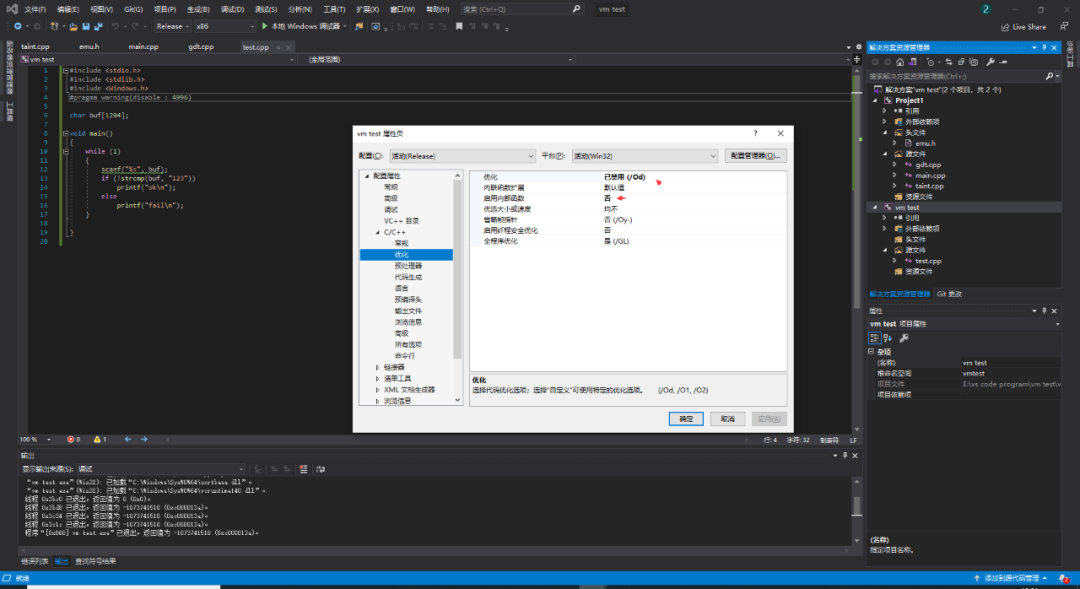Click the Save All toolbar icon
This screenshot has width=1080, height=589.
(x=98, y=26)
